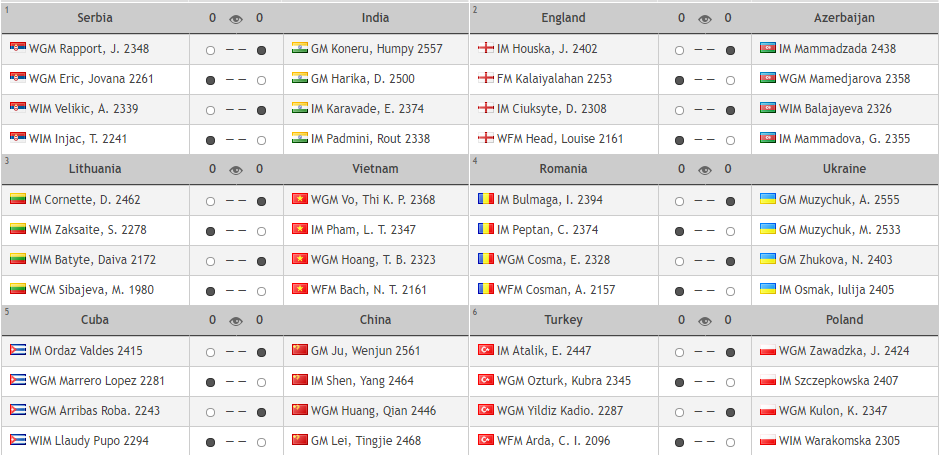The image size is (939, 455).
Task: Select IM Mammadzada 2438 from Azerbaijan
Action: (x=837, y=49)
